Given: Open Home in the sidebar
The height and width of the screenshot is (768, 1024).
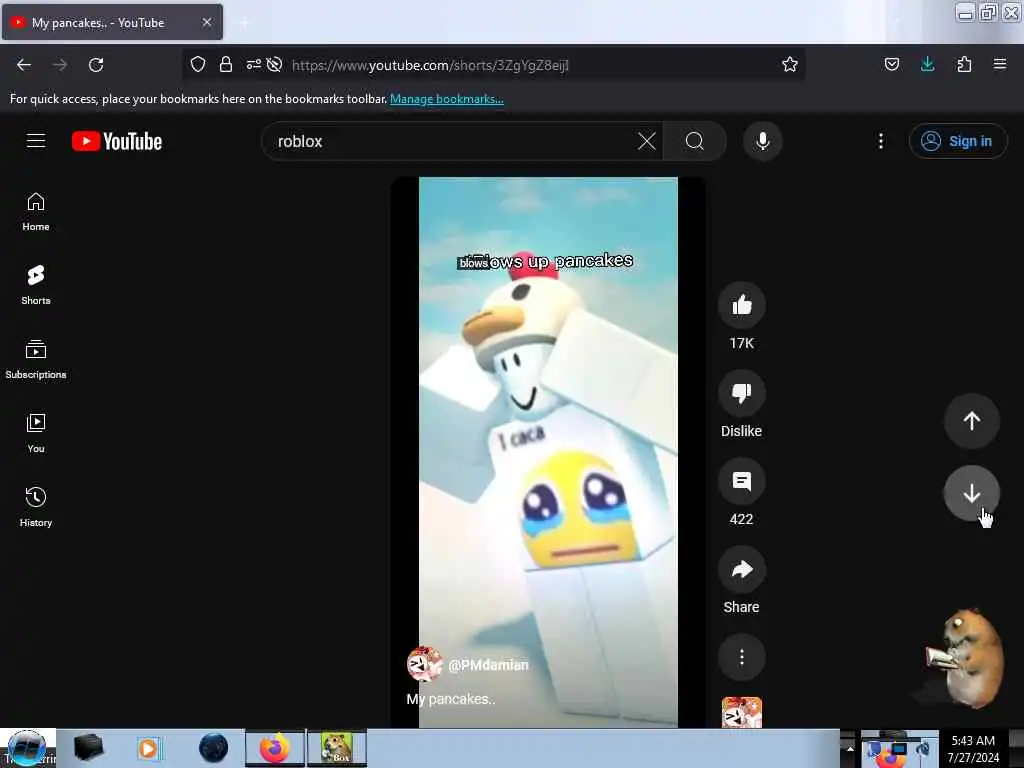Looking at the screenshot, I should point(36,212).
